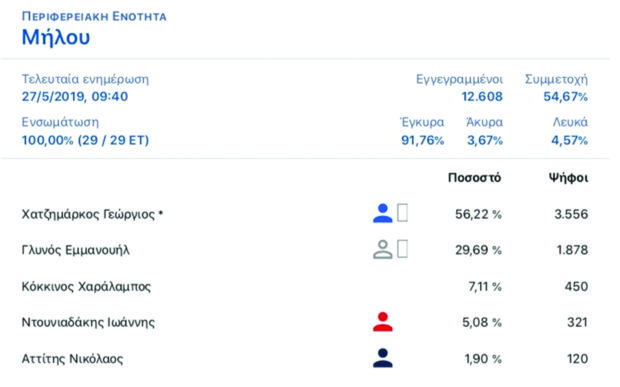Click the Έγκυρα percentage 91,76%
620x387 pixels.
click(423, 140)
